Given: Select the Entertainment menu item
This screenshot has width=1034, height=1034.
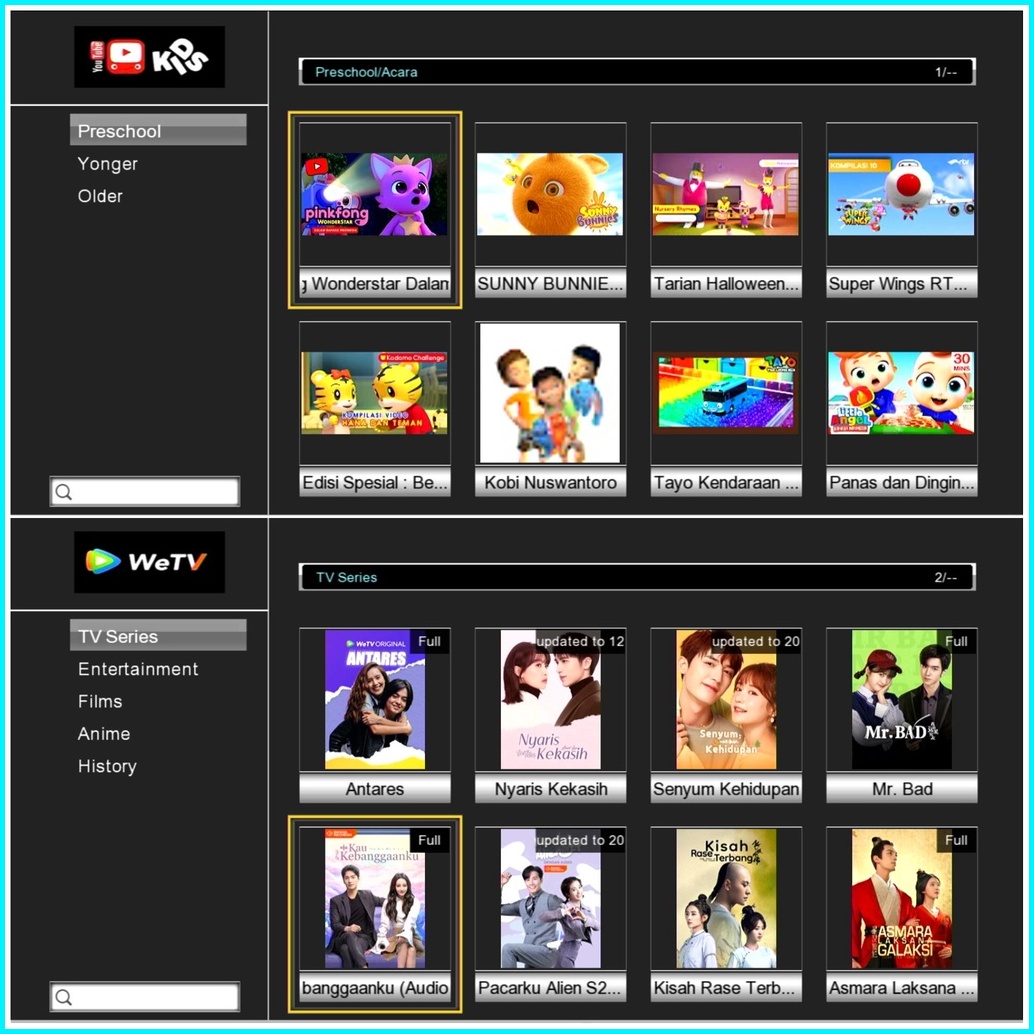Looking at the screenshot, I should (x=138, y=669).
